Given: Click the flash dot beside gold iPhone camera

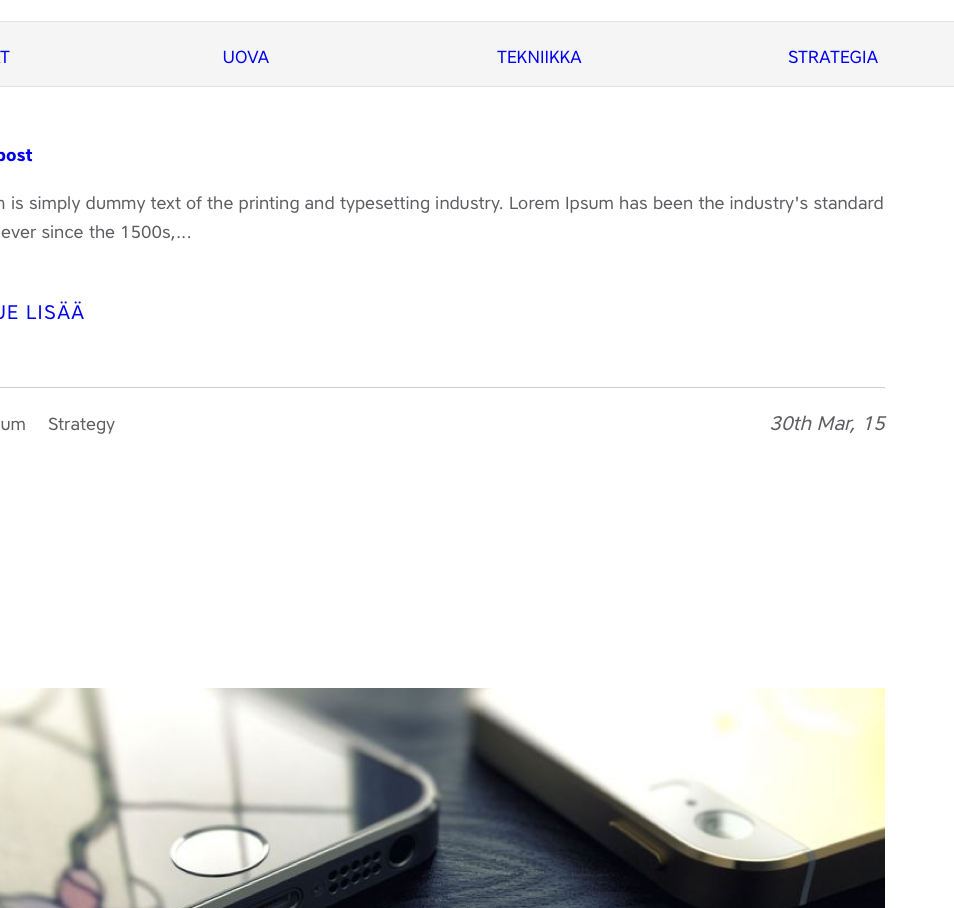Looking at the screenshot, I should 691,803.
